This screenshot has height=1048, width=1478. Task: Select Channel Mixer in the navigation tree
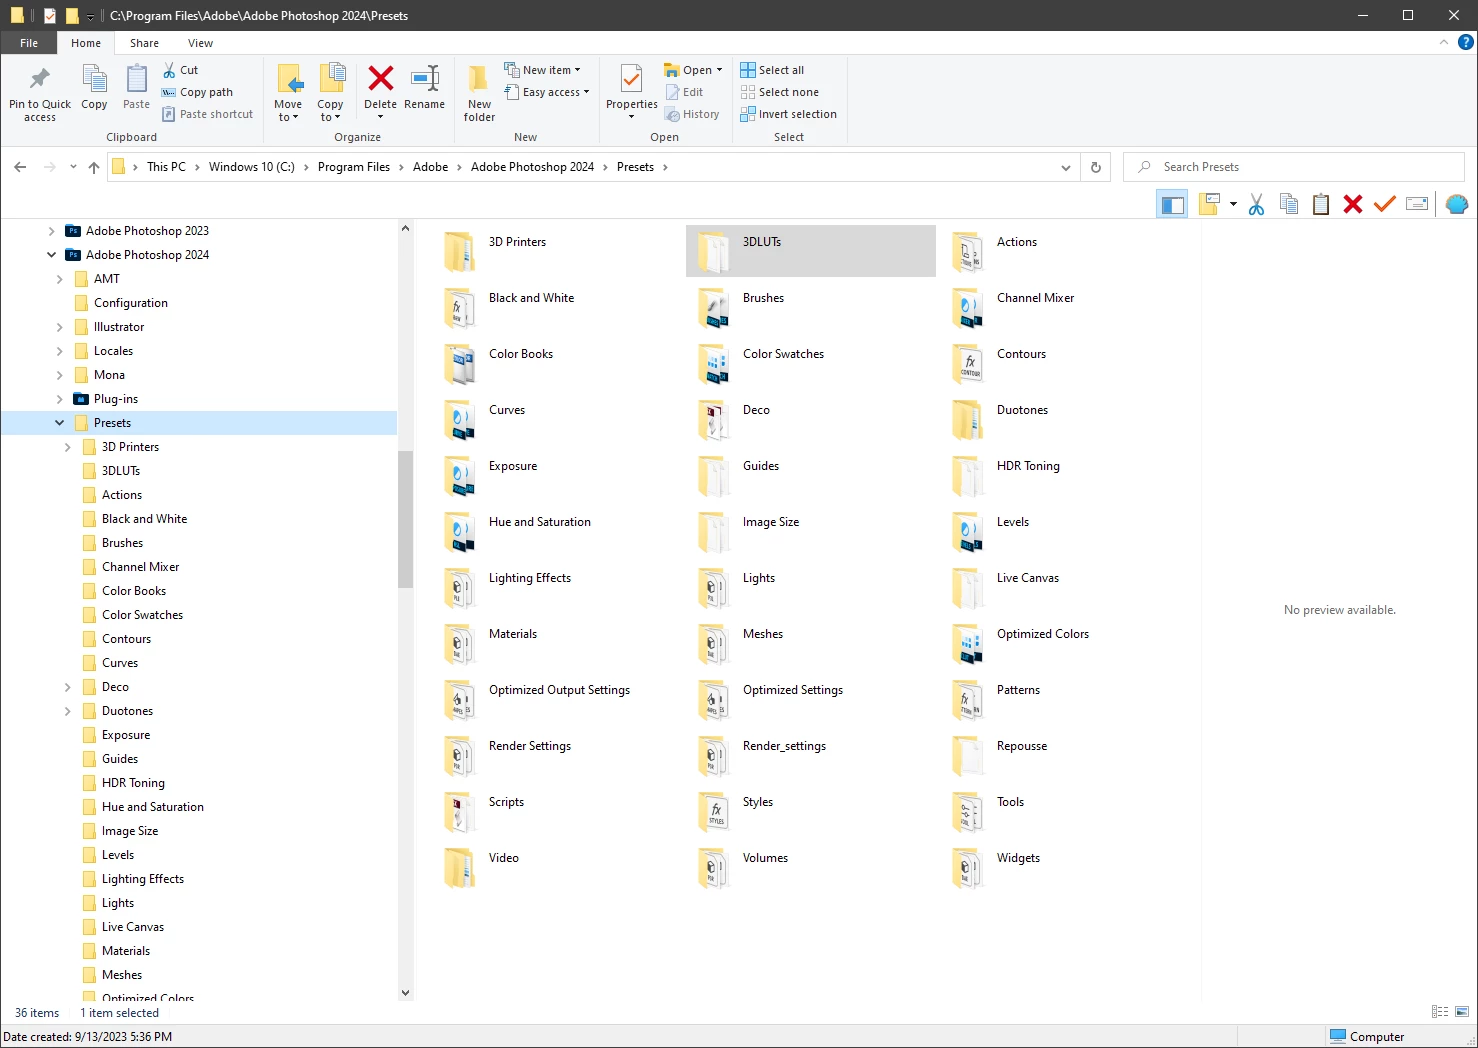click(x=140, y=567)
